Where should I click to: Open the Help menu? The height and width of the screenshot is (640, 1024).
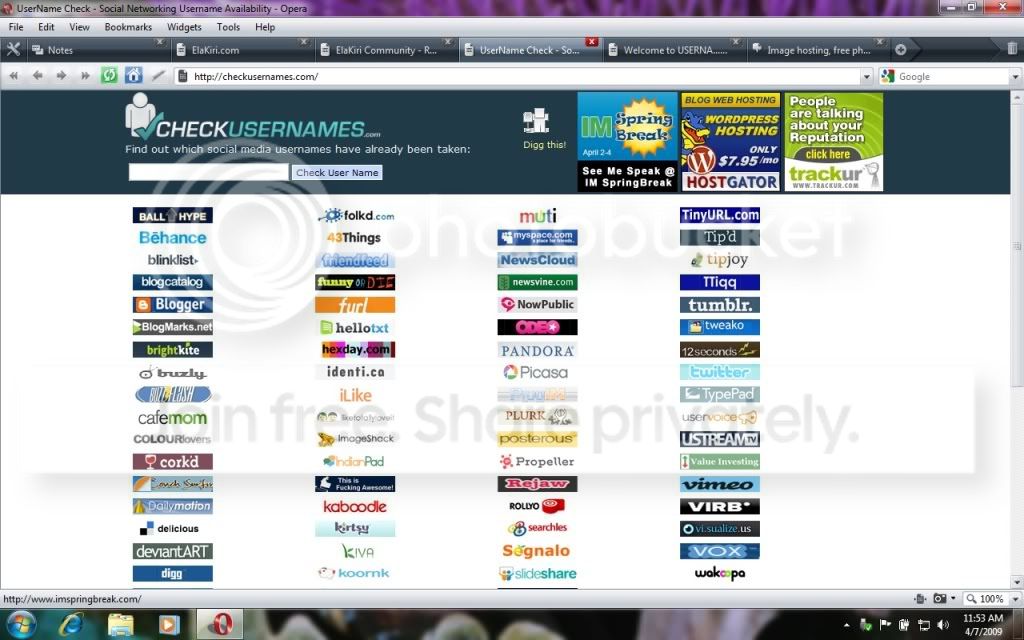(x=264, y=27)
